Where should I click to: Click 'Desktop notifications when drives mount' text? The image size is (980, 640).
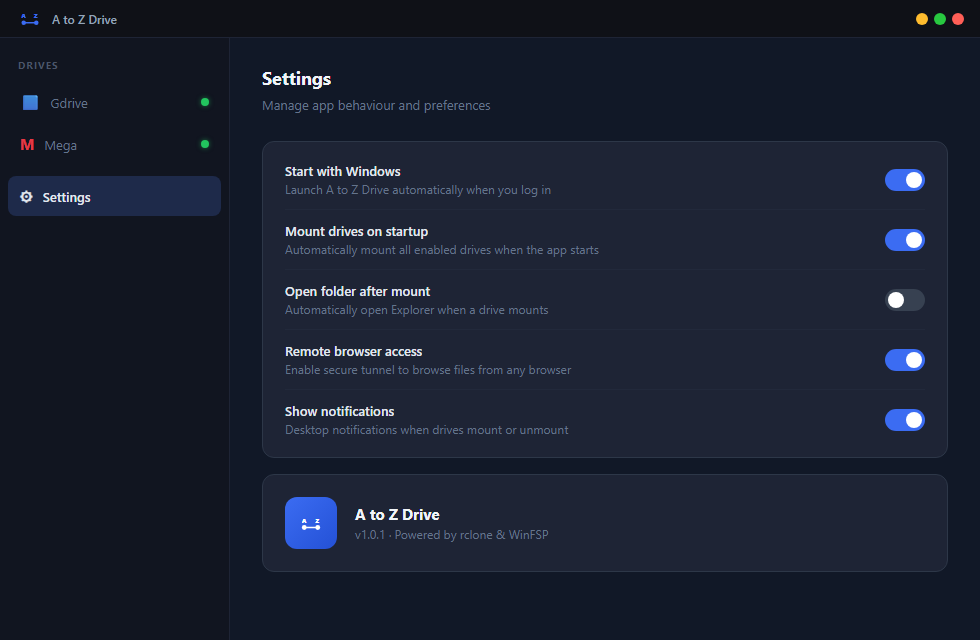point(426,430)
